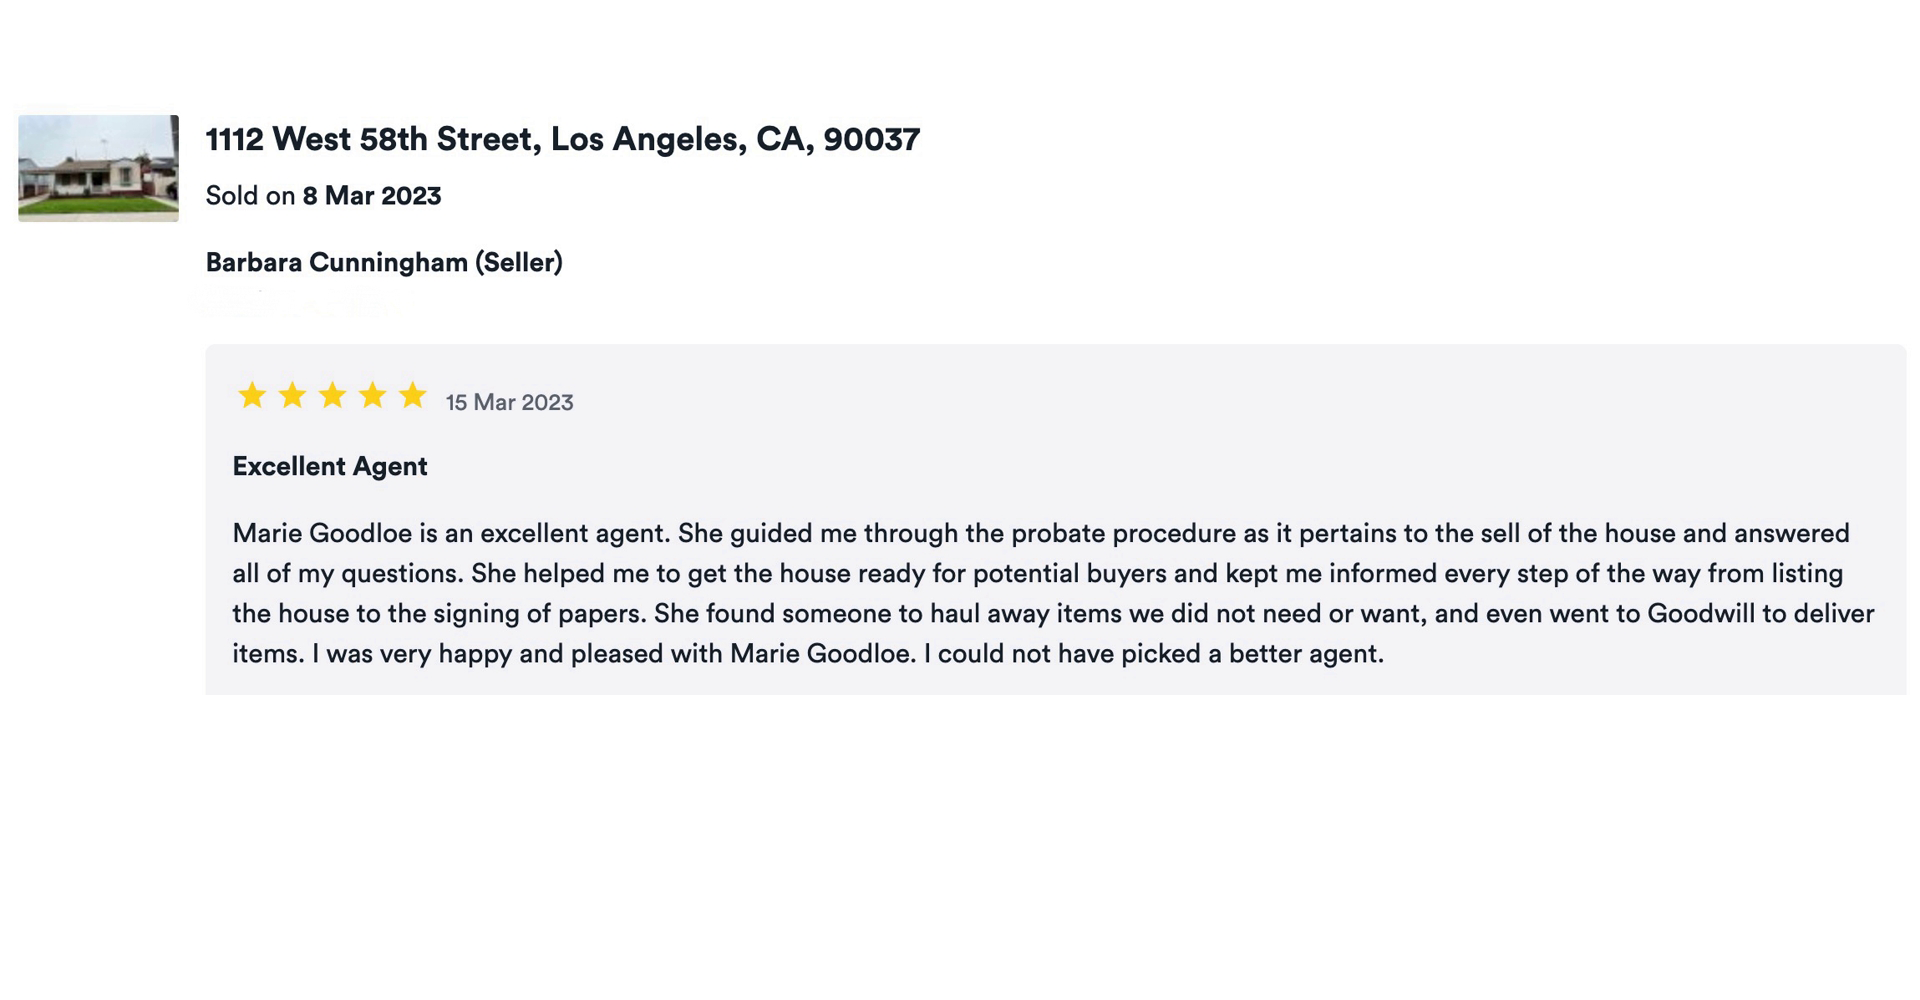
Task: Click the "(Seller)" label text
Action: click(x=519, y=262)
